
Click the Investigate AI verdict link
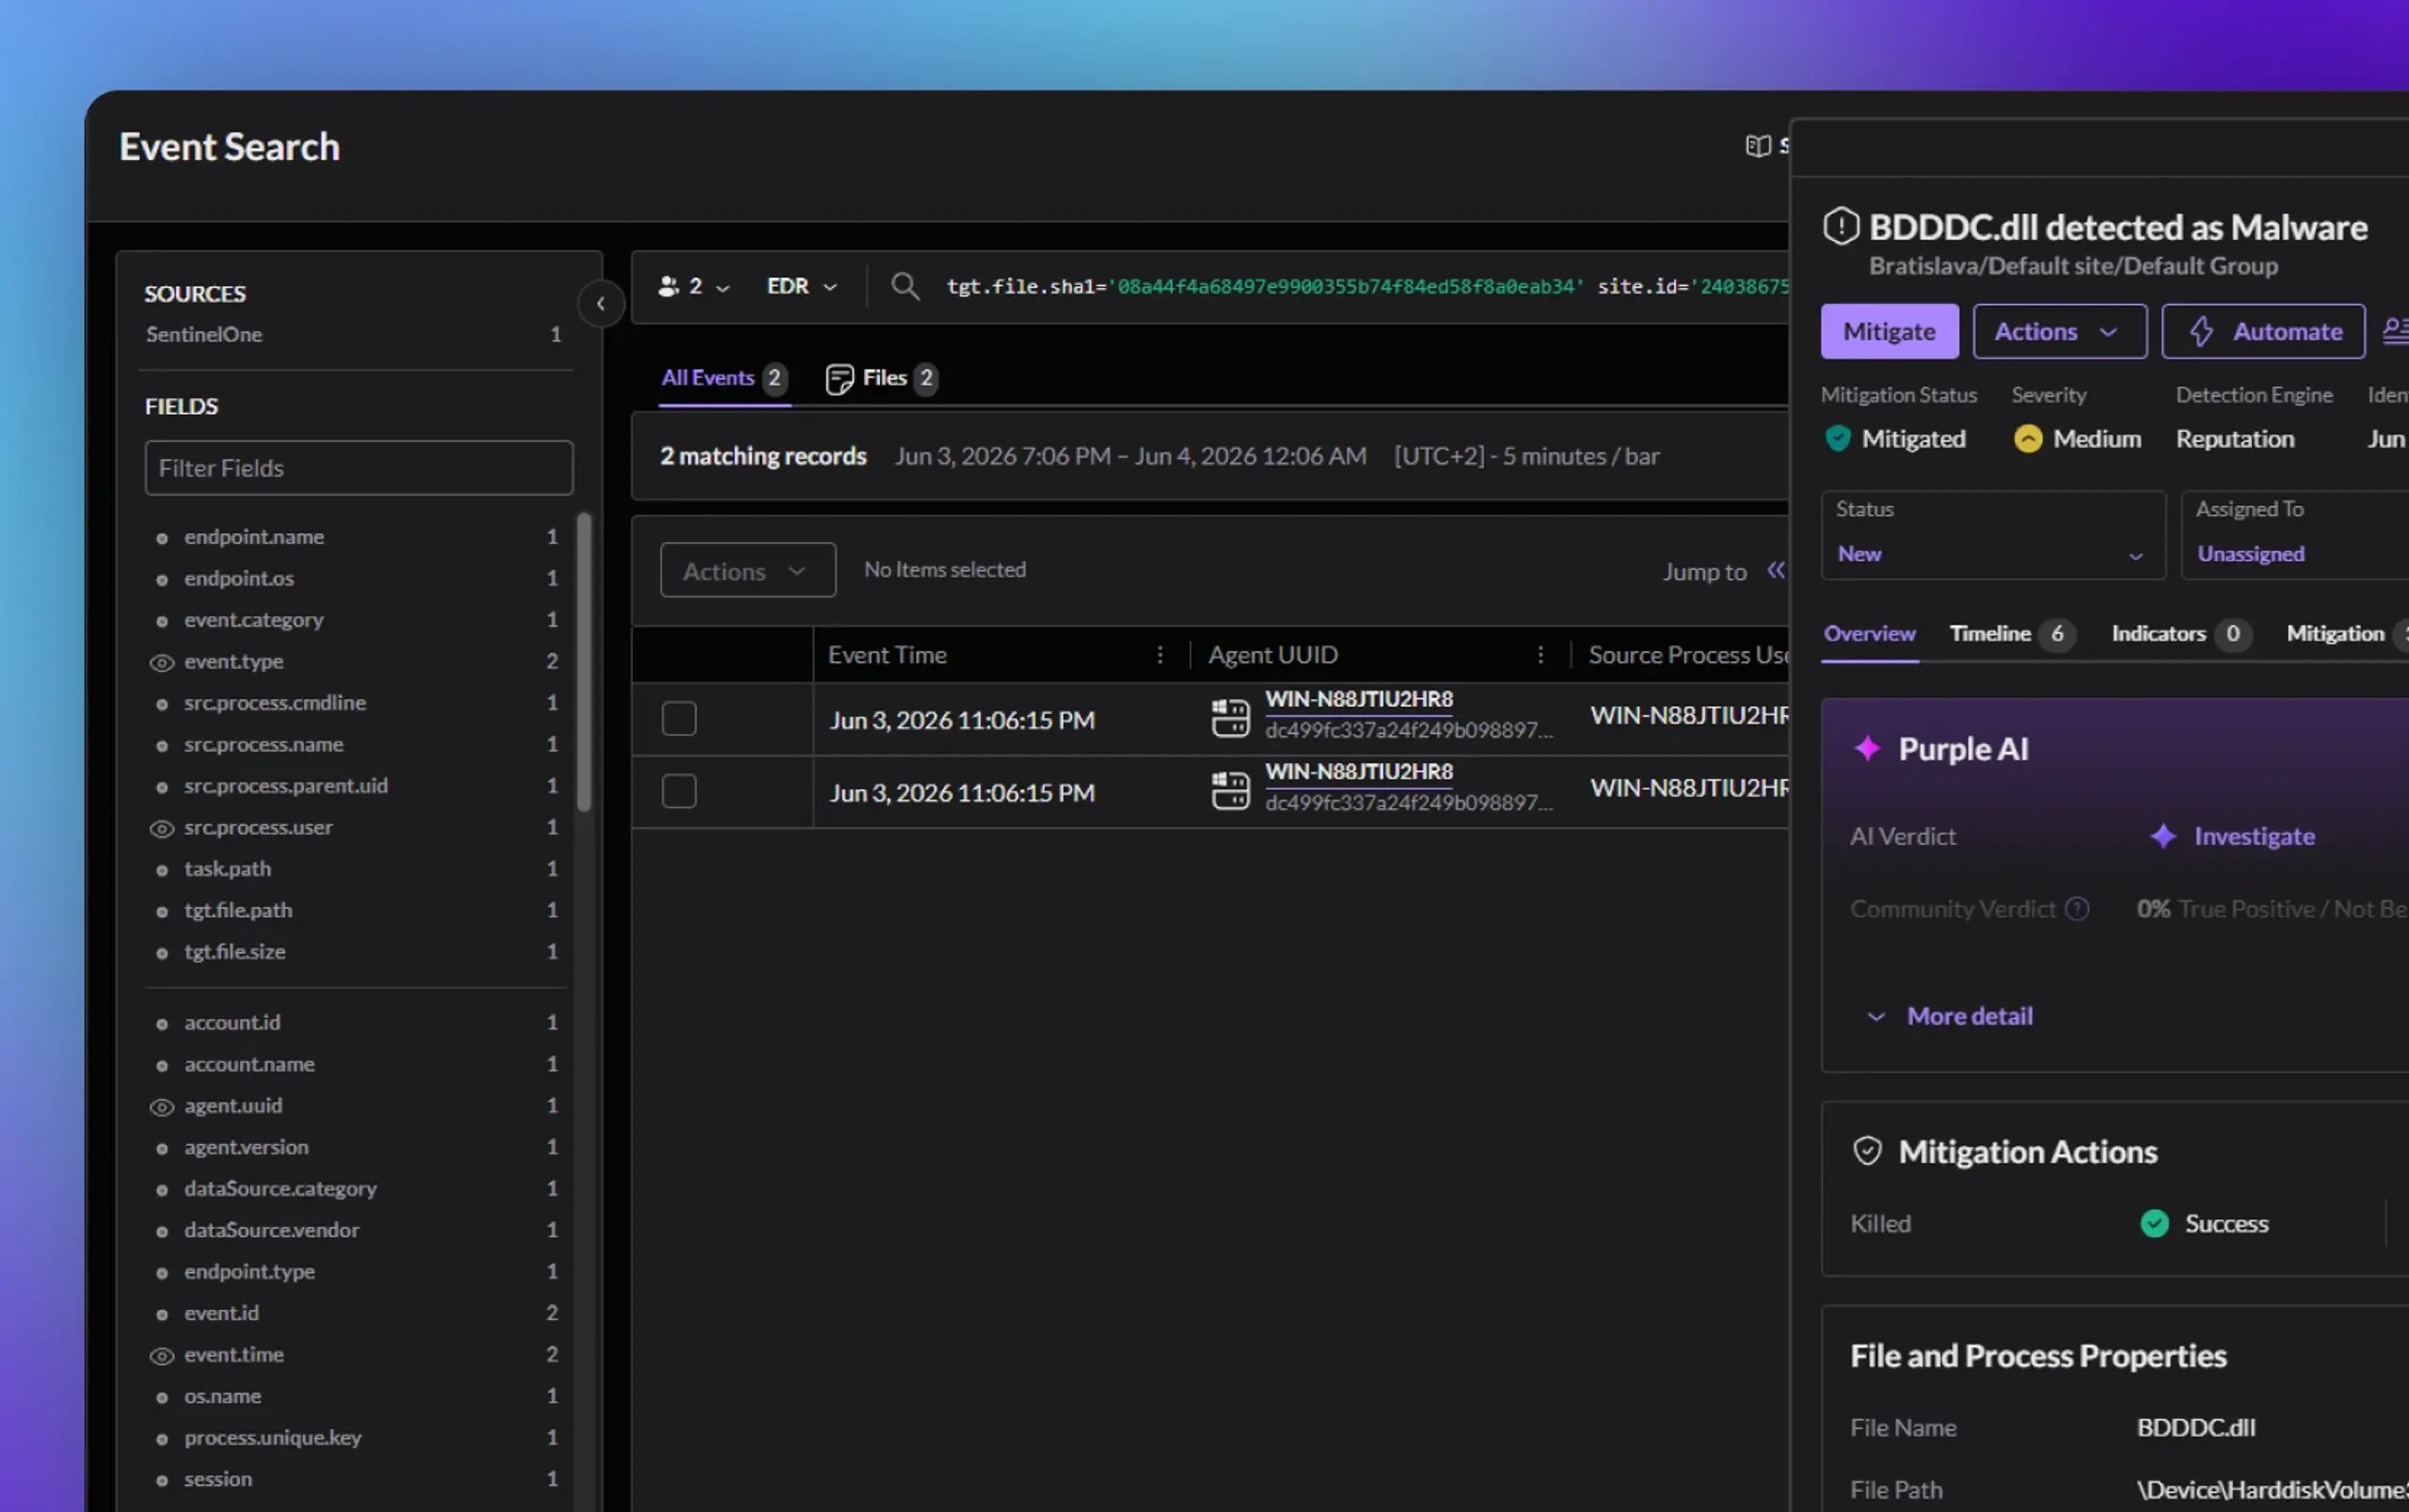pyautogui.click(x=2232, y=836)
